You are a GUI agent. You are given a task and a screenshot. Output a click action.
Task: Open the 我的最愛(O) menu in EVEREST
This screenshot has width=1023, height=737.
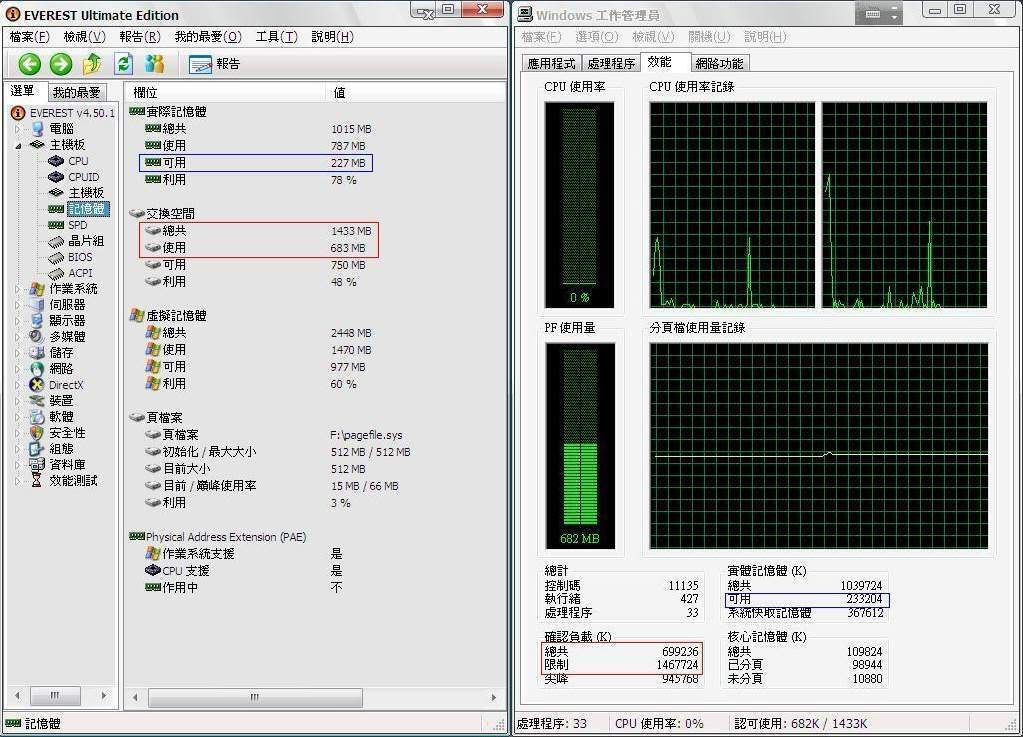pyautogui.click(x=208, y=37)
